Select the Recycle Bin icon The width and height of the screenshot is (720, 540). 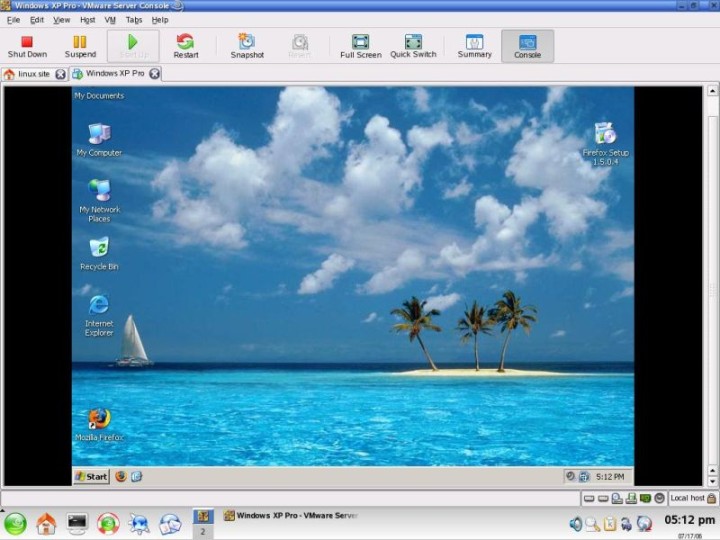click(99, 253)
